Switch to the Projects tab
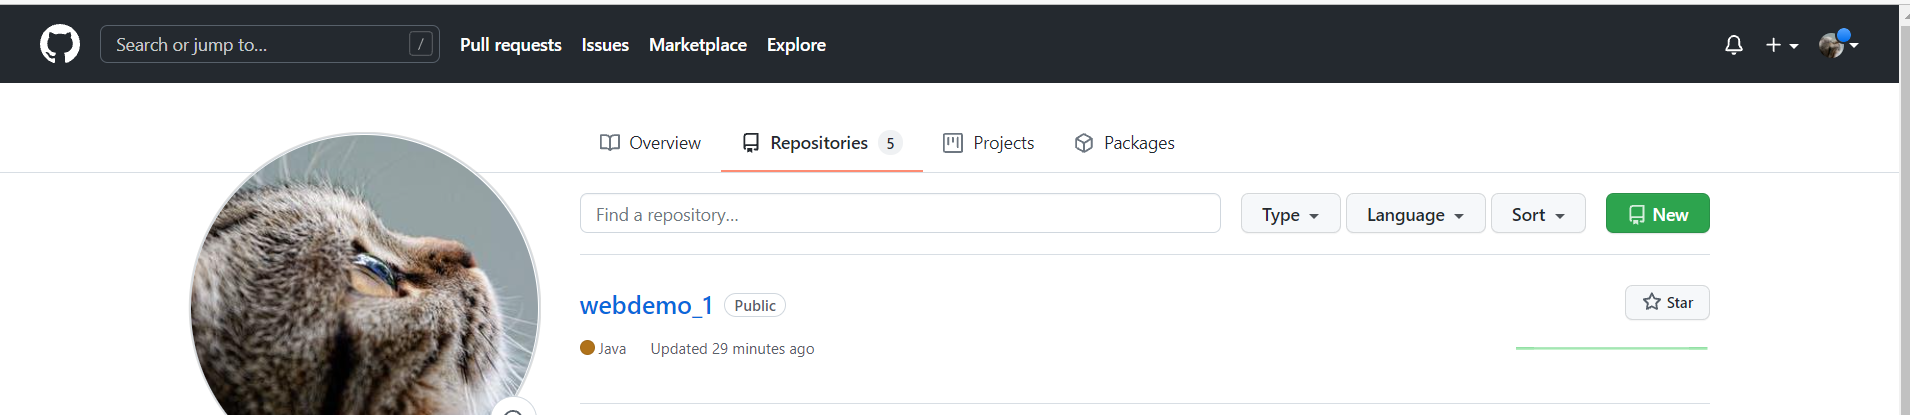1910x415 pixels. 988,143
